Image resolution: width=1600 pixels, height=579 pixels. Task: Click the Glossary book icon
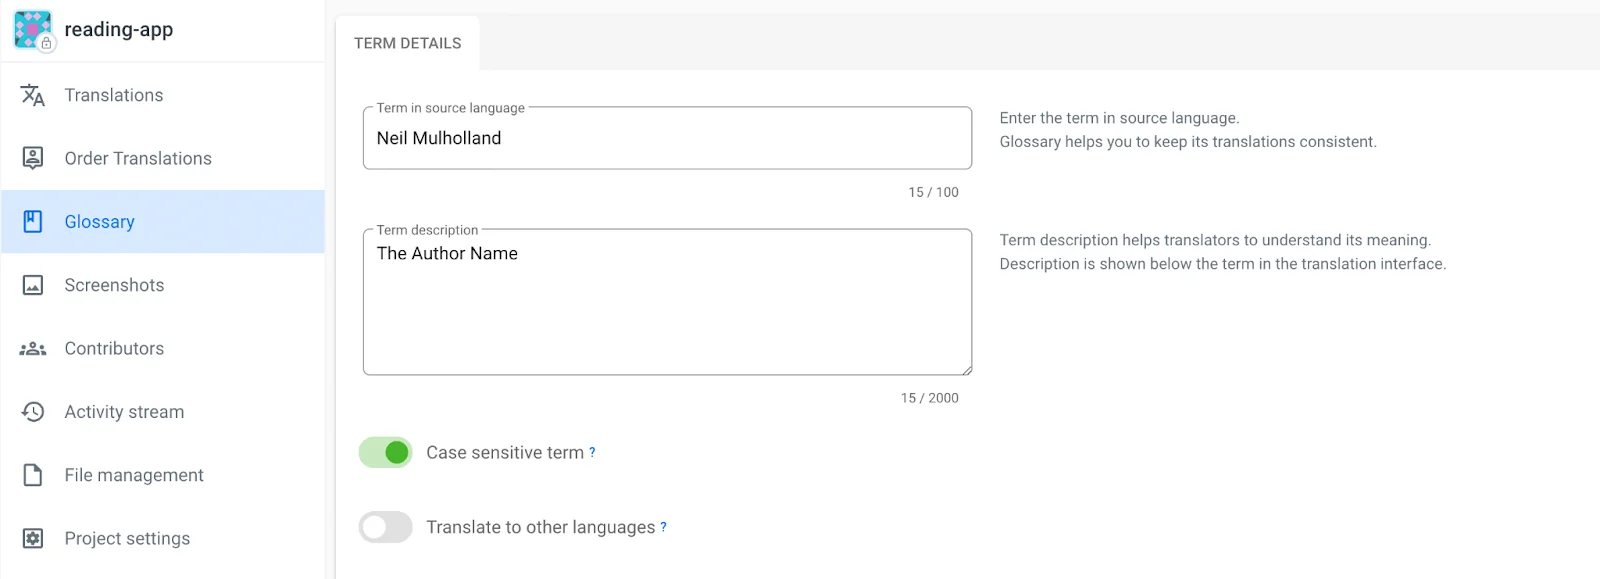coord(33,222)
